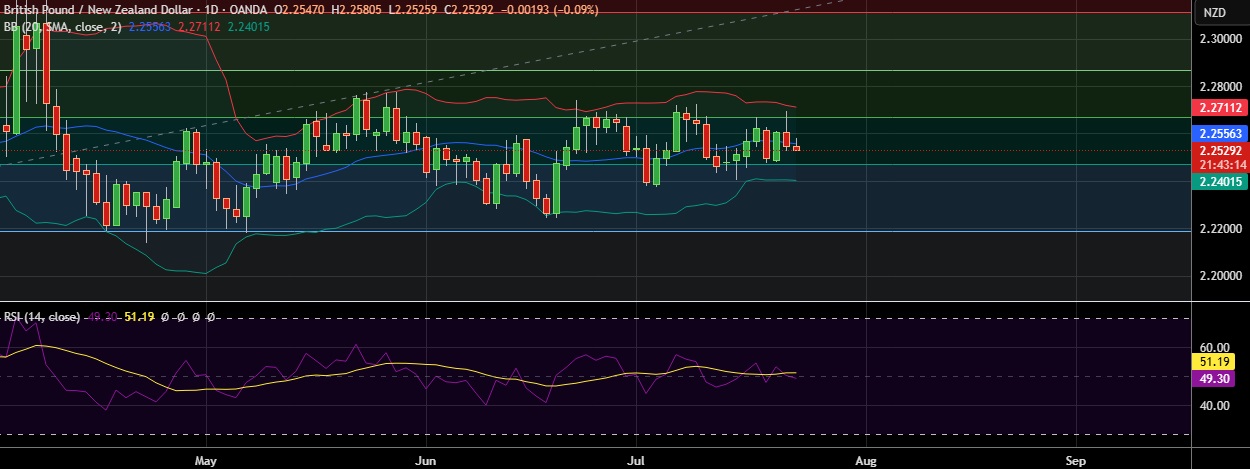
Task: Click the purple 49.30 value in RSI legend
Action: click(103, 317)
